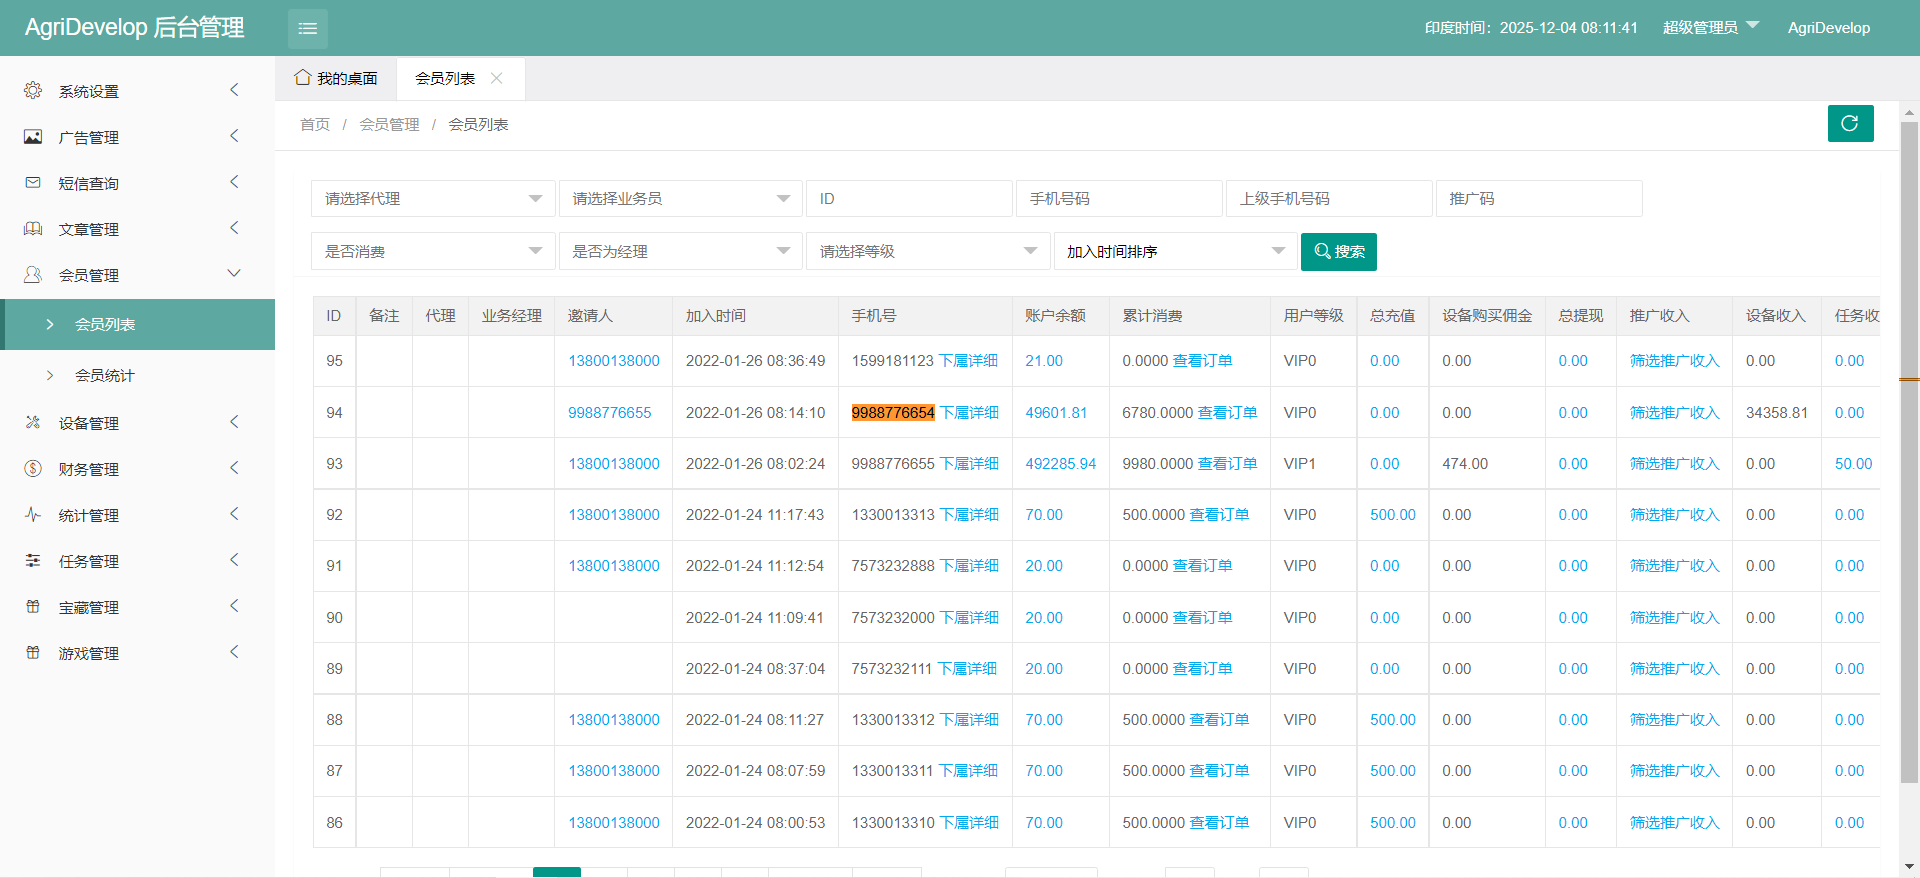Switch to the 我的桌面 tab
The height and width of the screenshot is (878, 1920).
336,78
